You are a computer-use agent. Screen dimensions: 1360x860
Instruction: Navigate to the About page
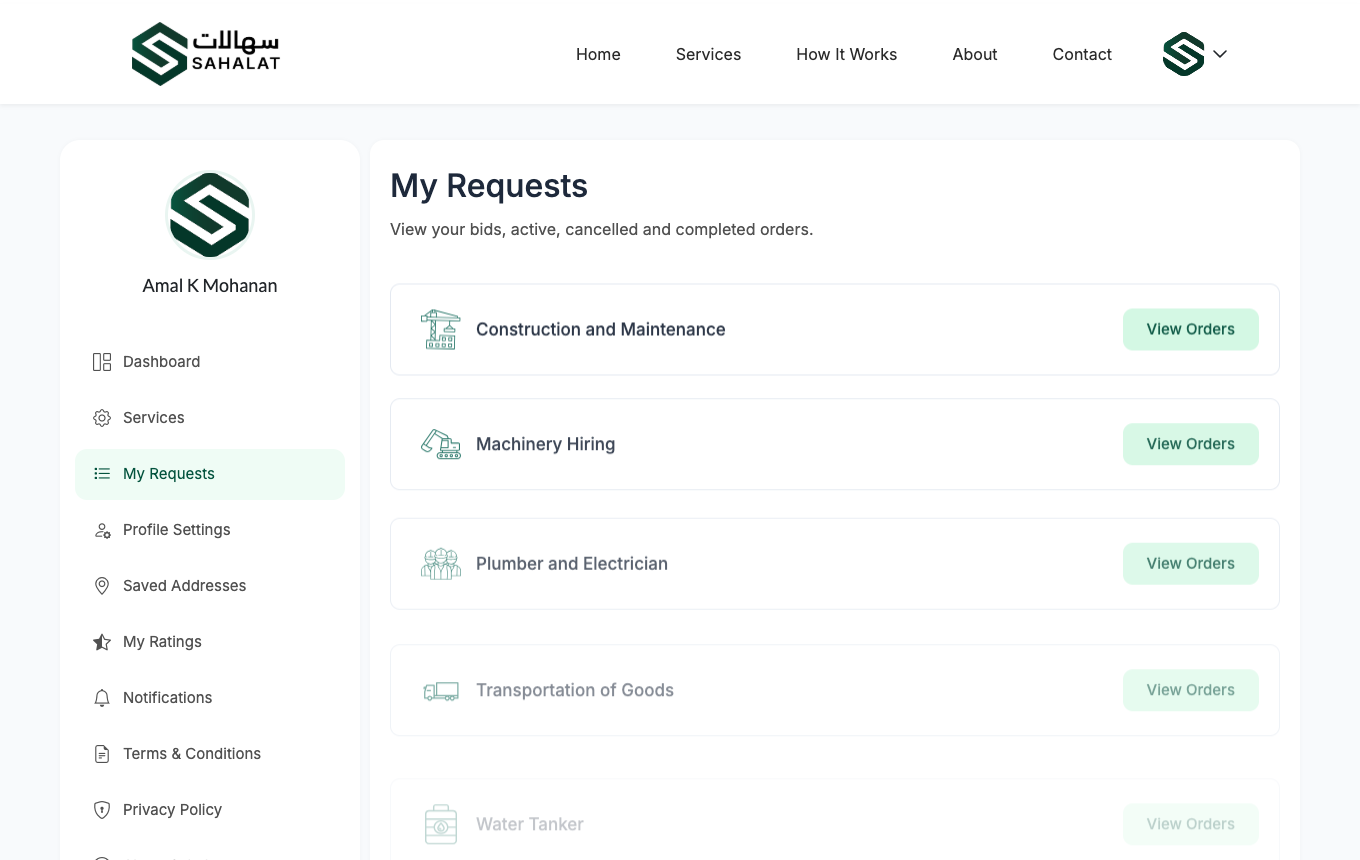(975, 54)
